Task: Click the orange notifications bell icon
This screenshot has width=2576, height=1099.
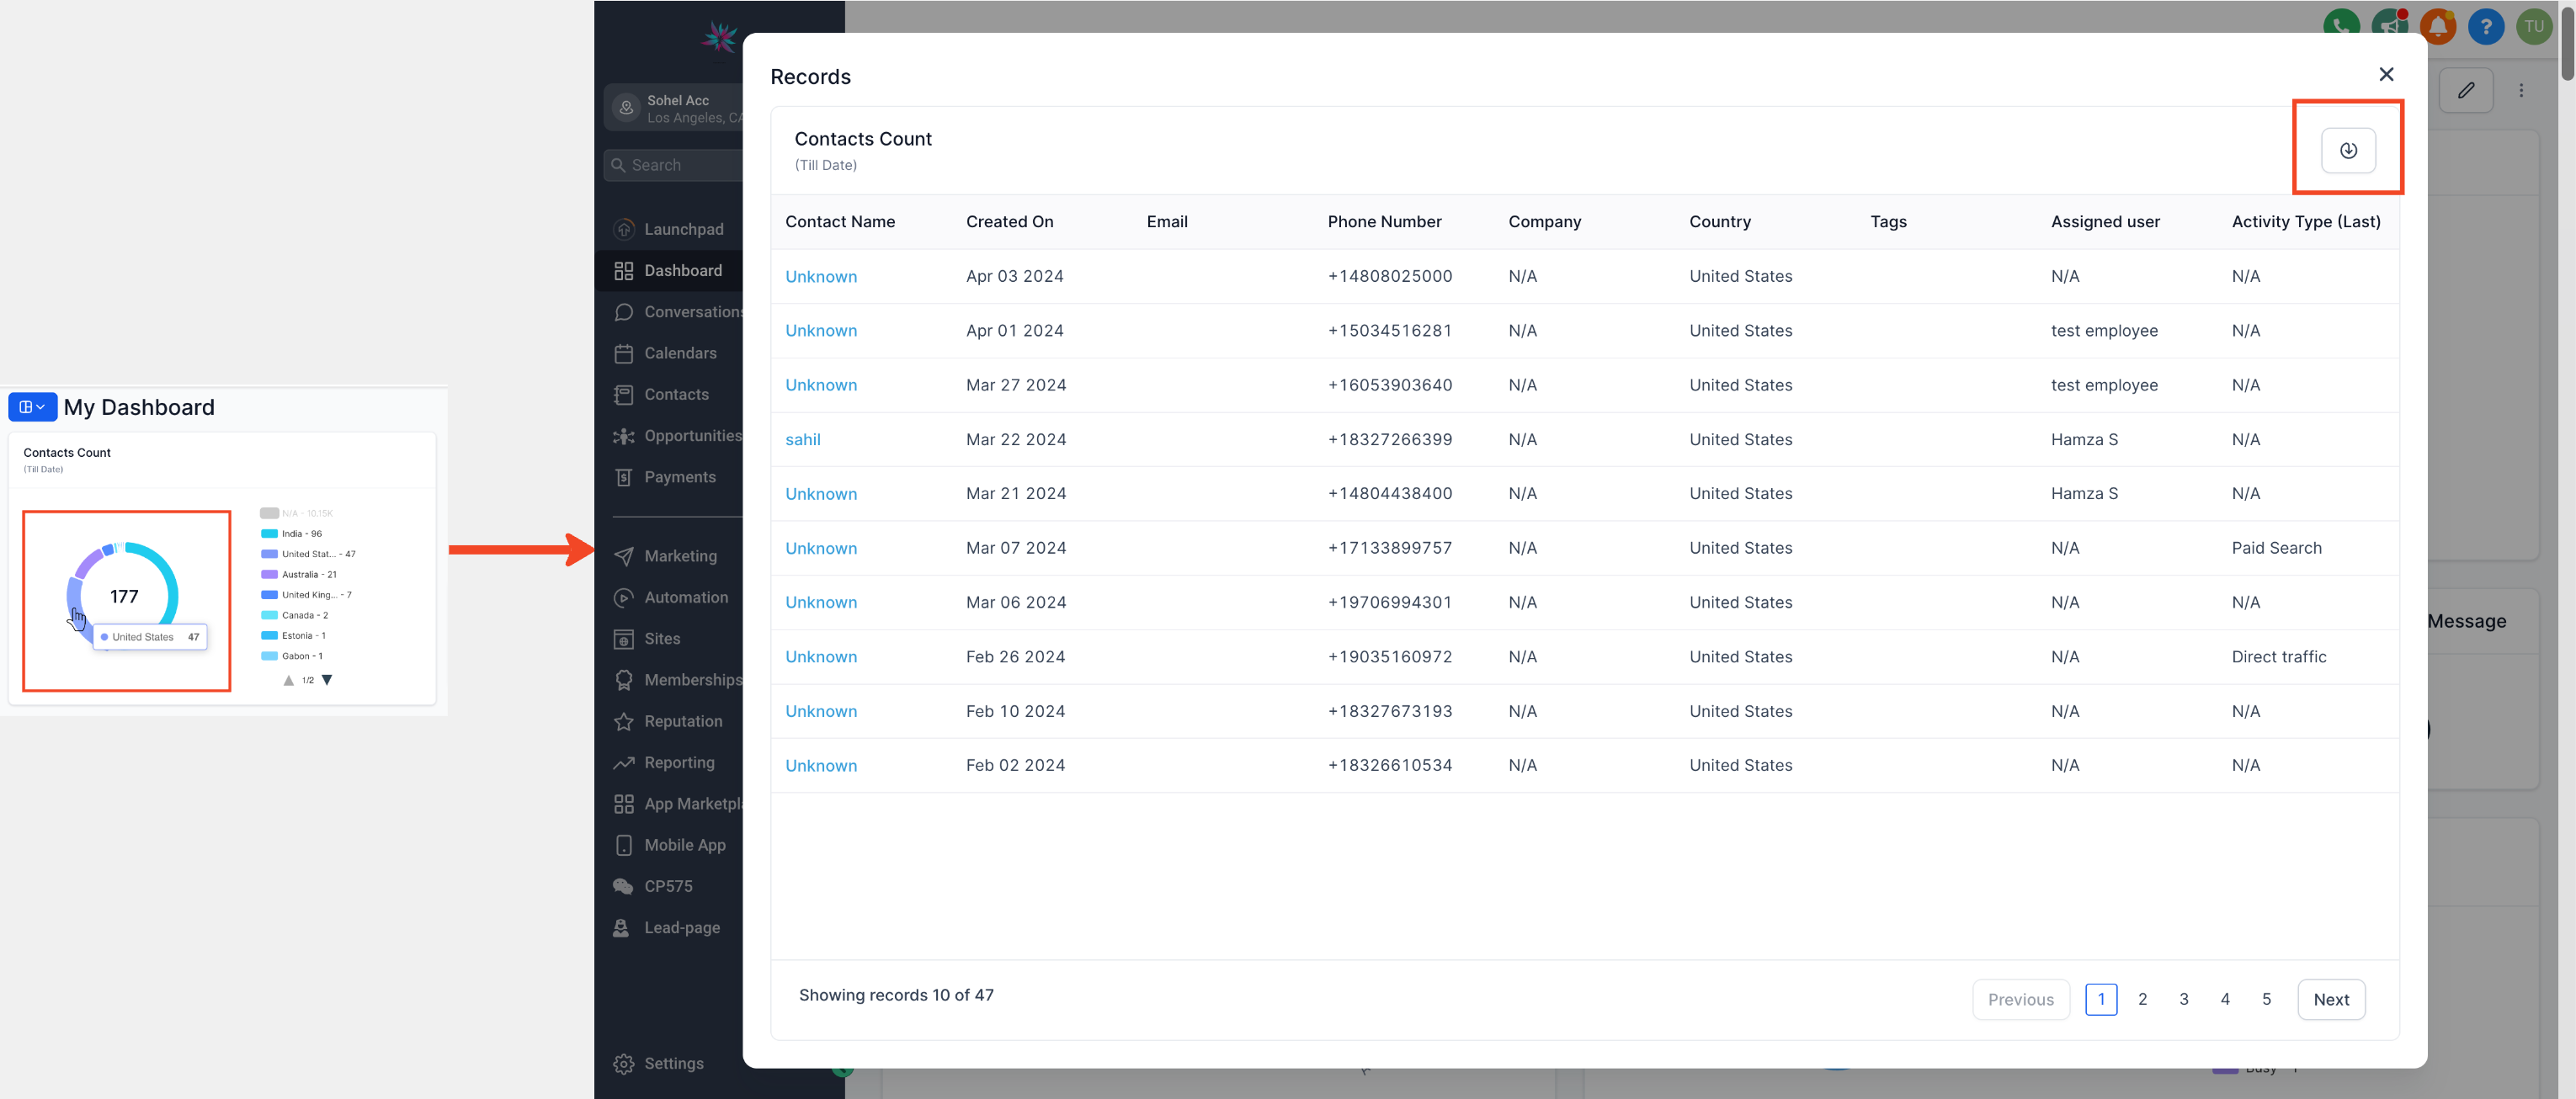Action: pyautogui.click(x=2437, y=25)
